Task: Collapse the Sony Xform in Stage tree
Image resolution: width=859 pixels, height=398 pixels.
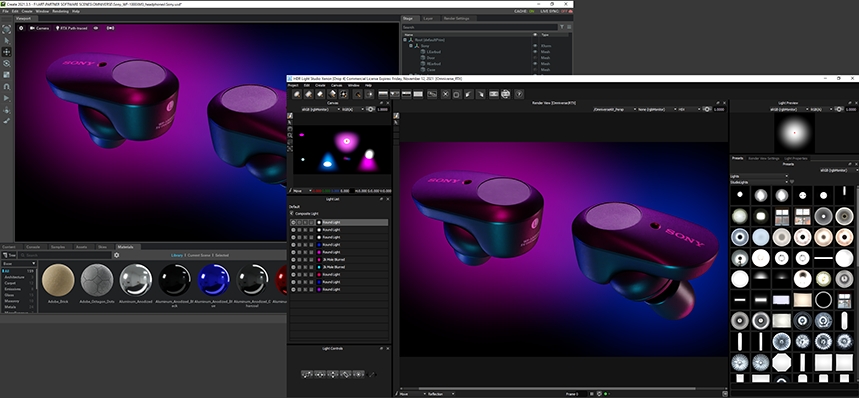Action: coord(410,46)
